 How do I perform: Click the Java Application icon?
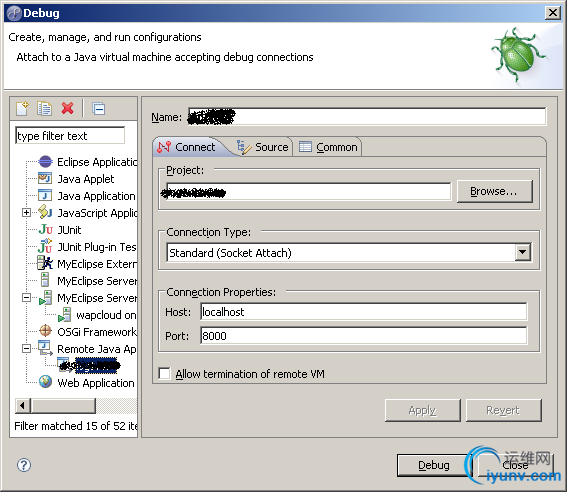point(45,196)
